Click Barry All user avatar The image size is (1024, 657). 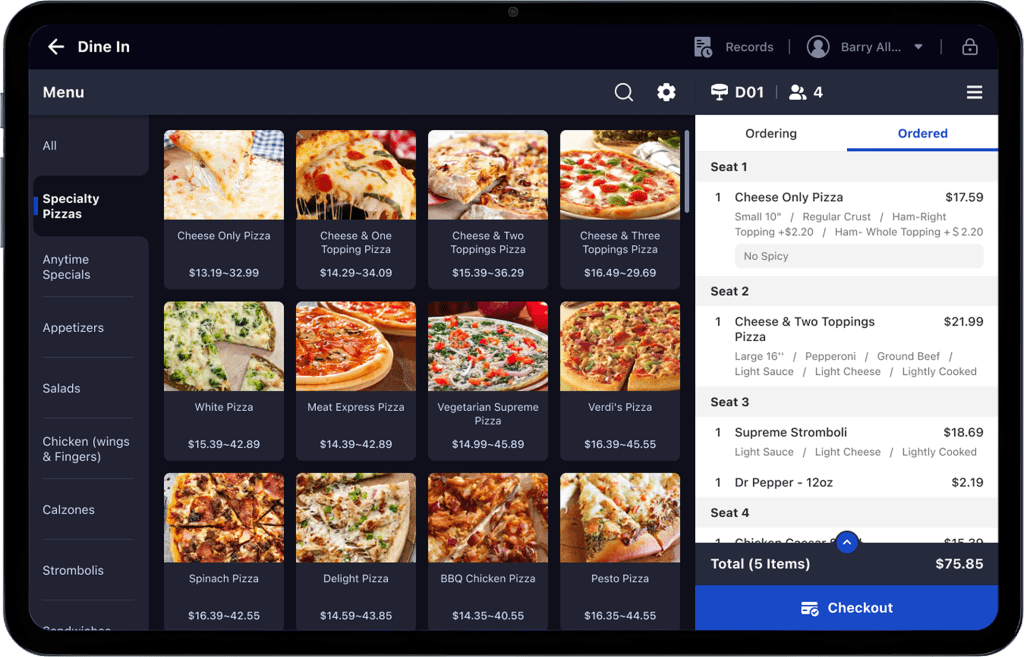coord(818,47)
